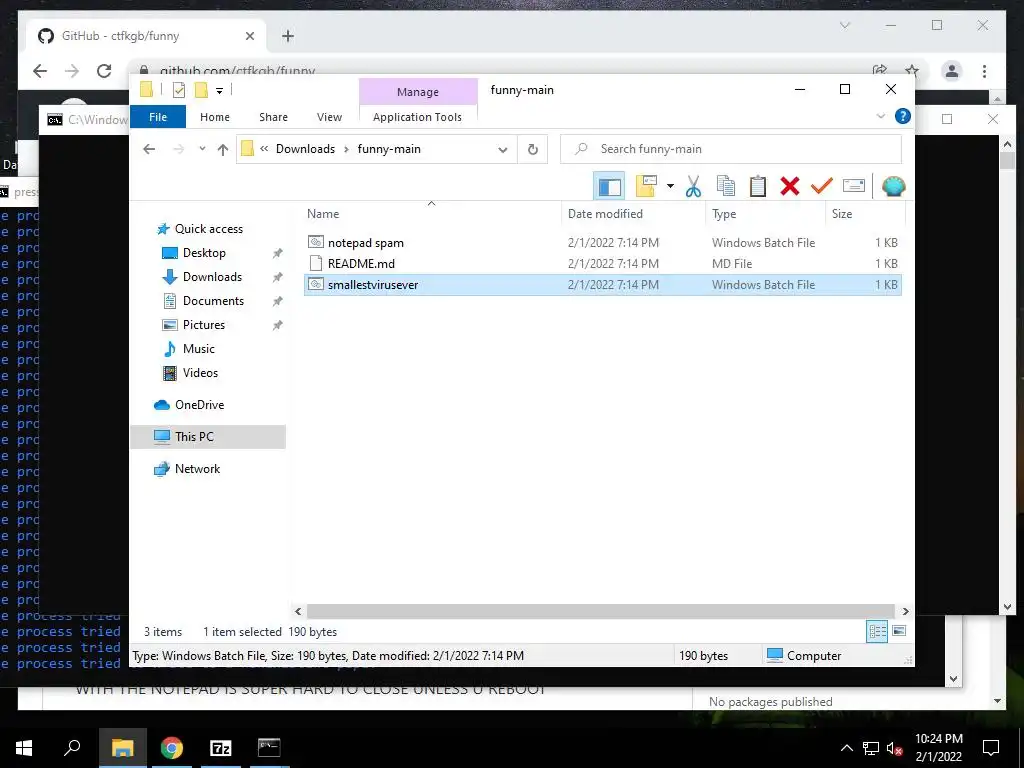Click the Search funny-main box

click(x=731, y=149)
